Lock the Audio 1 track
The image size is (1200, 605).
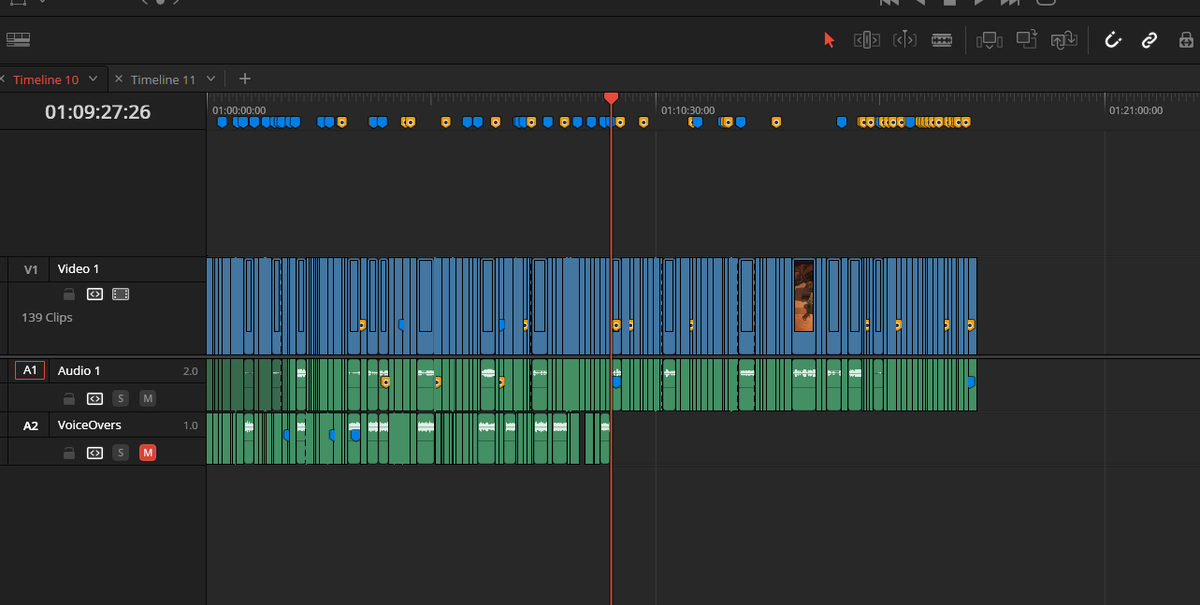coord(68,399)
